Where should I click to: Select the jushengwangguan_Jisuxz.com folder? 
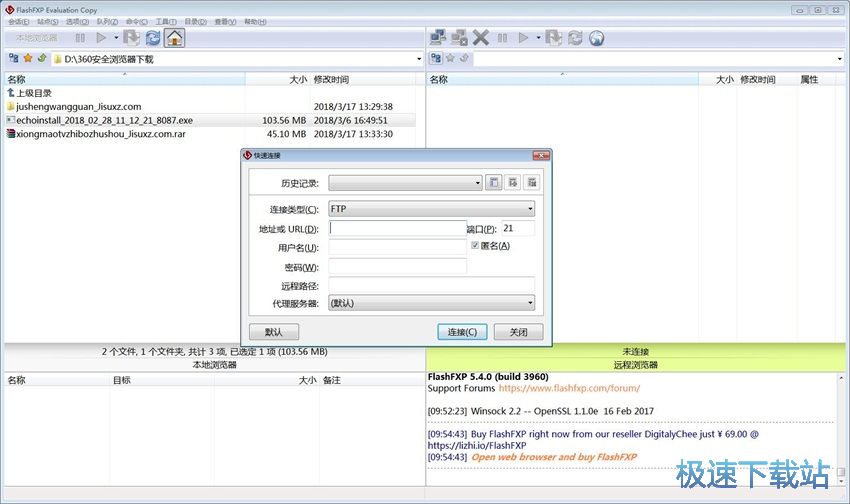(x=210, y=107)
